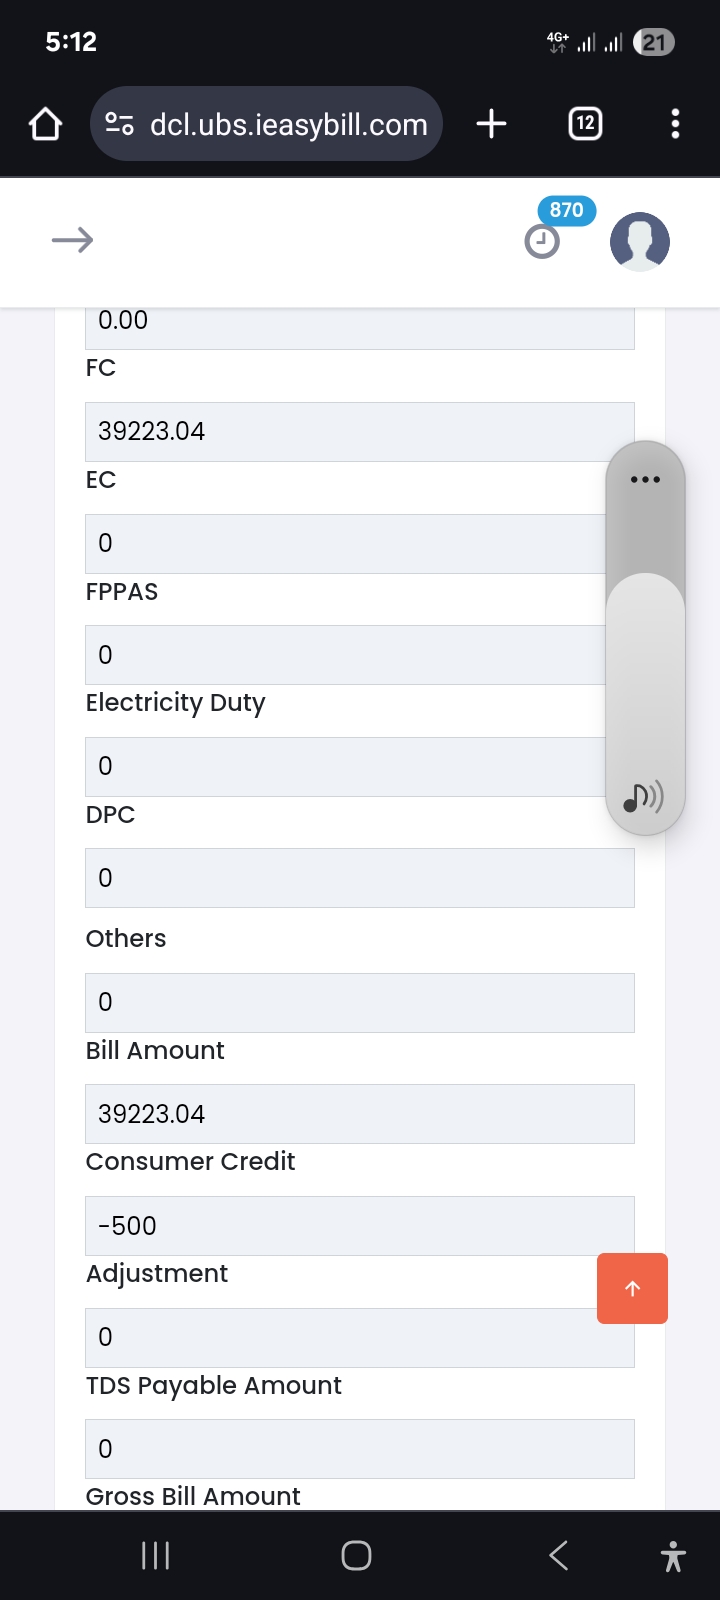
Task: Expand sidebar with the right arrow icon
Action: [72, 240]
